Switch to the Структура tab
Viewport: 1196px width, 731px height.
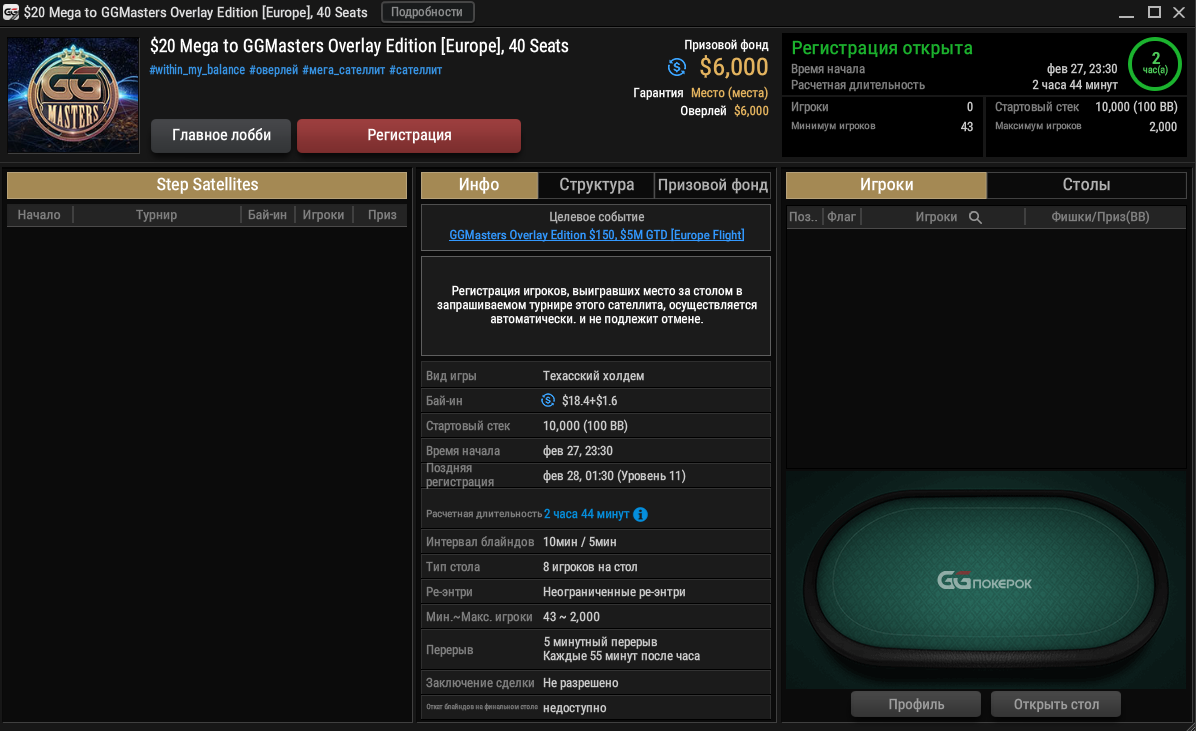[596, 185]
